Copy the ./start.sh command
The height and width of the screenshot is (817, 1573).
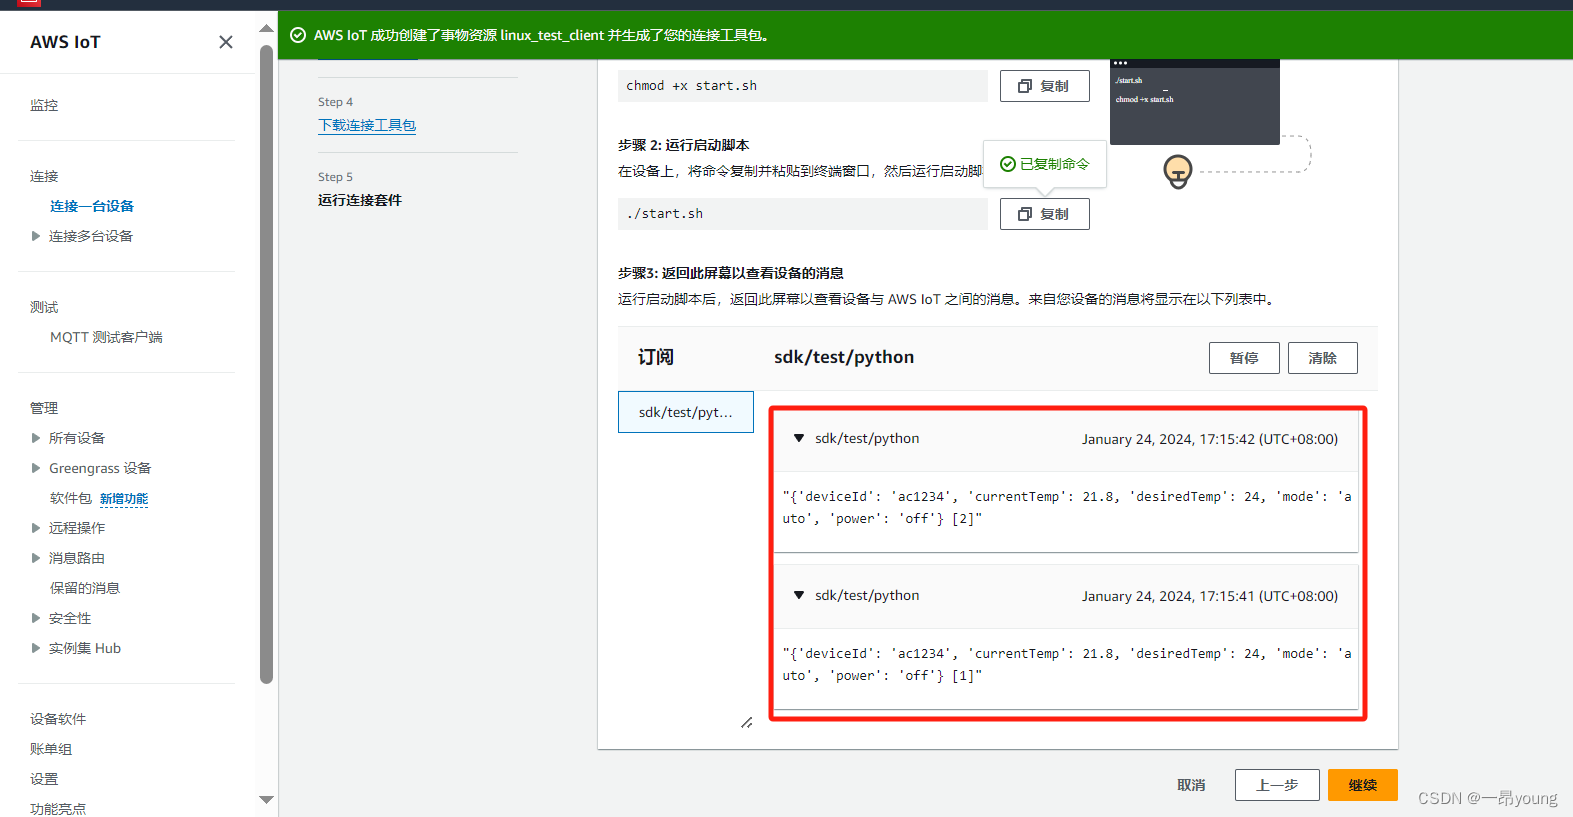pos(1044,214)
